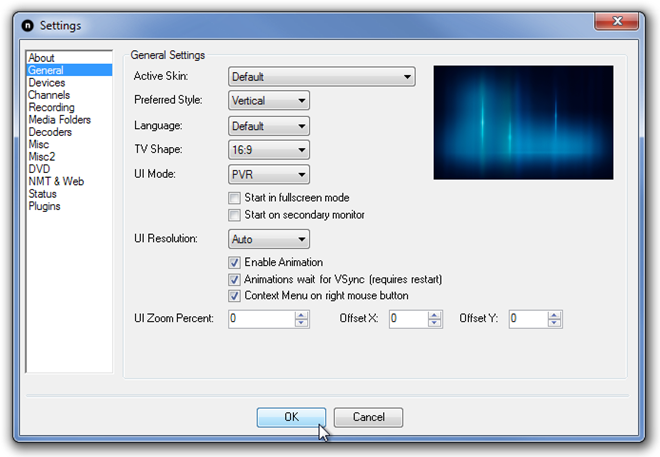Uncheck Enable Animation checkbox
Viewport: 660px width, 457px height.
pyautogui.click(x=234, y=263)
